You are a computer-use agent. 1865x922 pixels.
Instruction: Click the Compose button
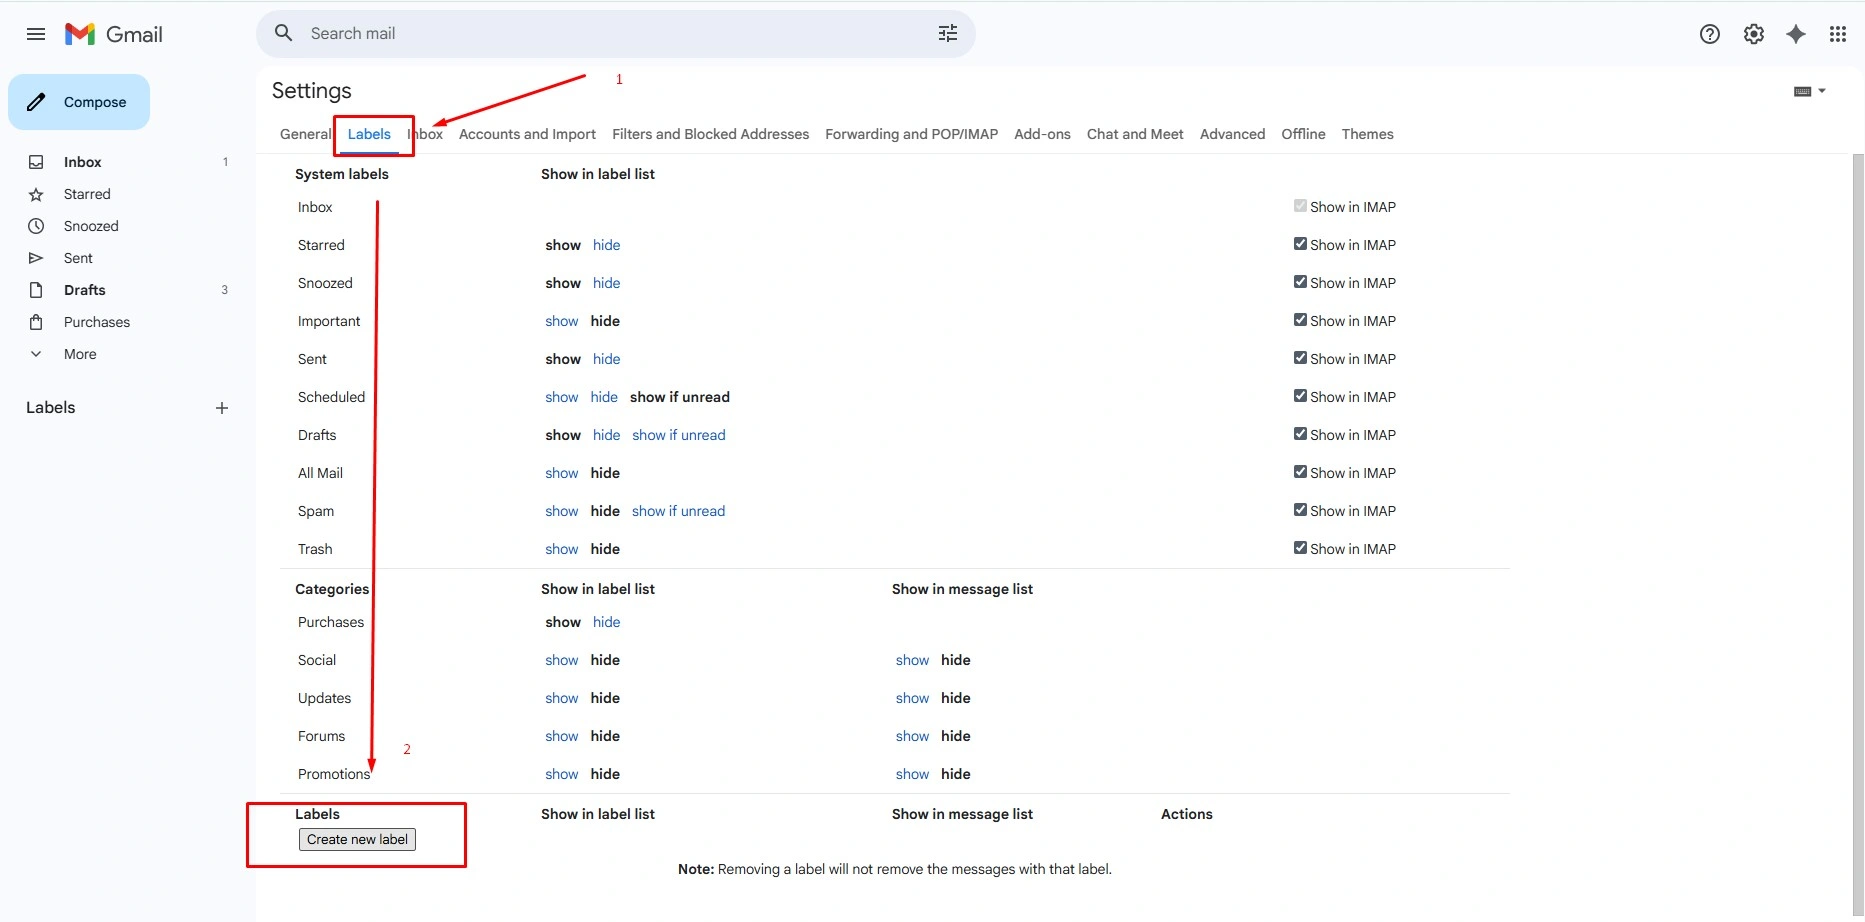point(79,102)
